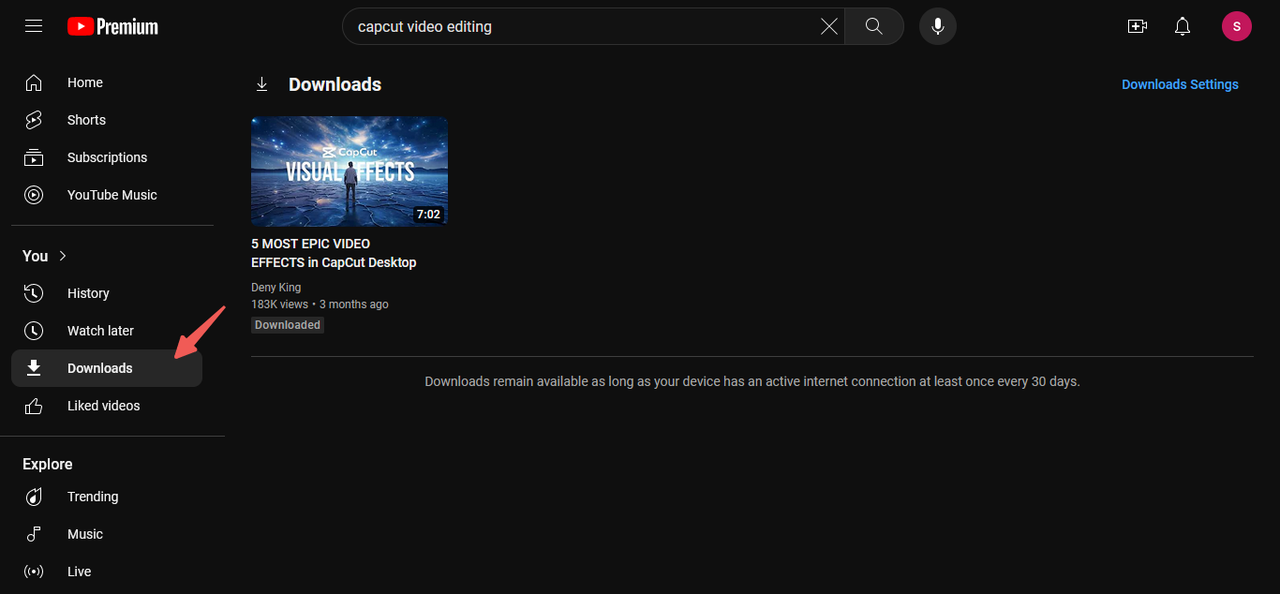Open the account avatar menu

point(1237,27)
